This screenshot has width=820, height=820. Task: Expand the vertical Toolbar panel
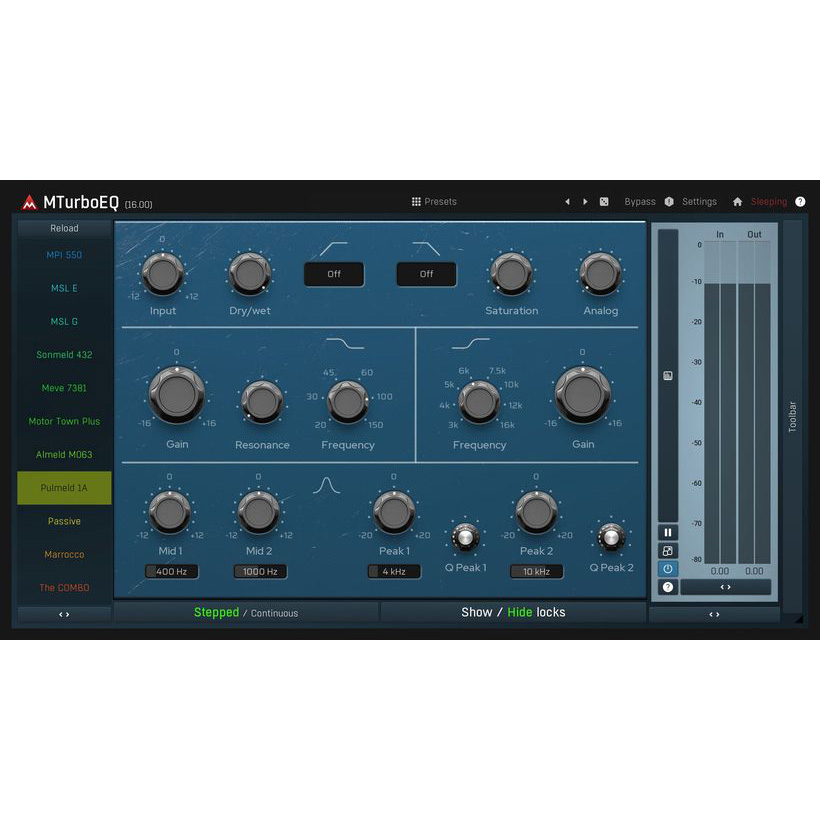(792, 416)
